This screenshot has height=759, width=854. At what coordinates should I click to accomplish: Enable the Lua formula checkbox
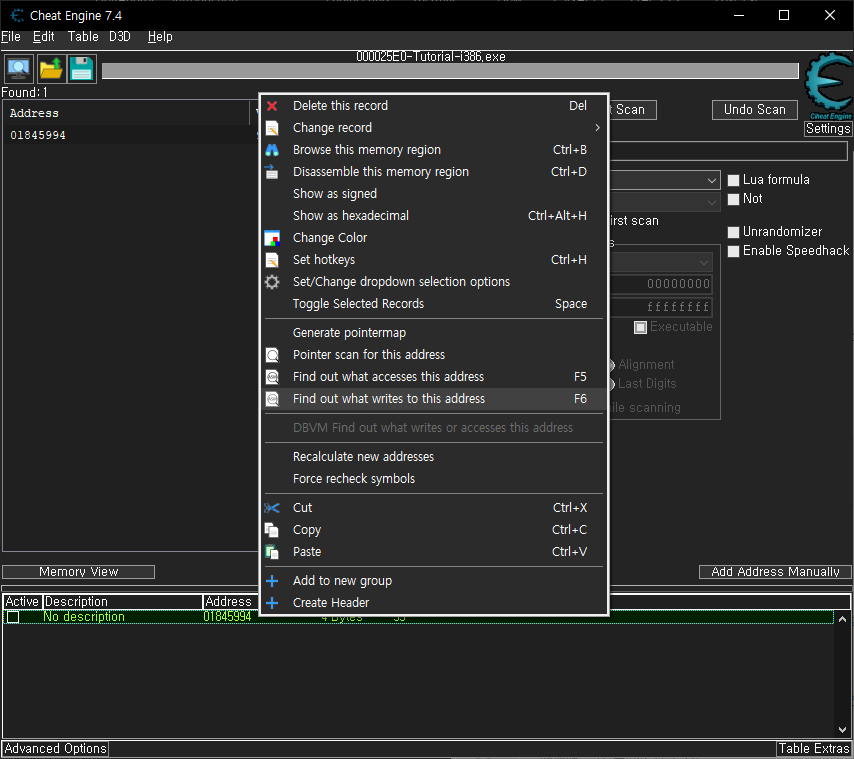[734, 180]
